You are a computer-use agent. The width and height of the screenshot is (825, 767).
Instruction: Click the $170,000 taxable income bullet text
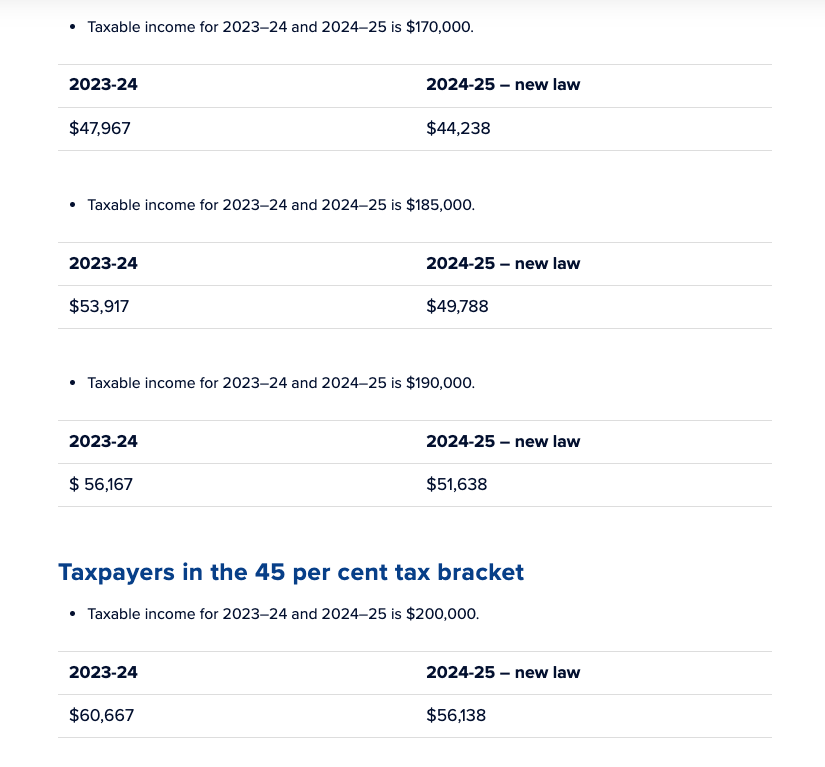pos(280,27)
